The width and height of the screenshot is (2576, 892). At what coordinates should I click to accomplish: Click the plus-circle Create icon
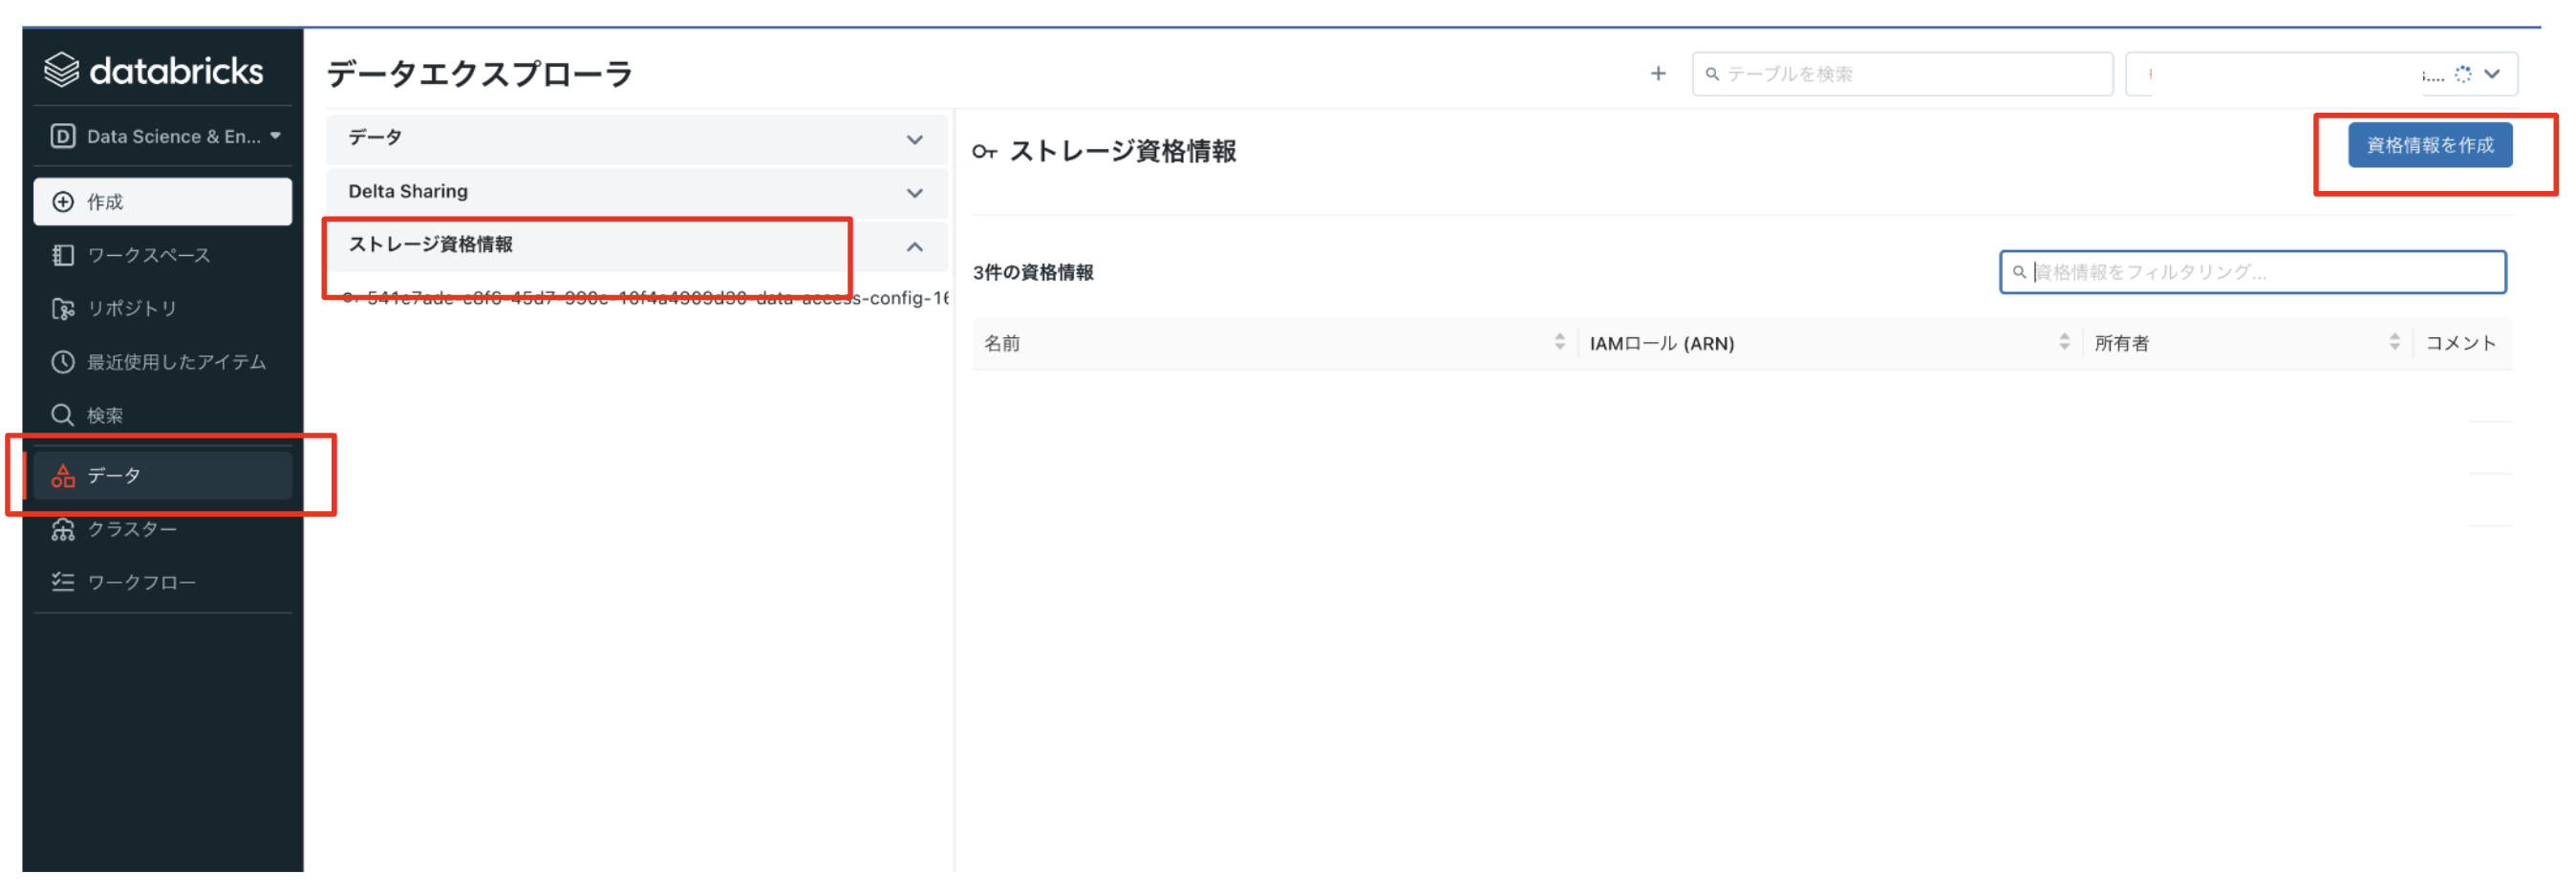click(x=63, y=202)
